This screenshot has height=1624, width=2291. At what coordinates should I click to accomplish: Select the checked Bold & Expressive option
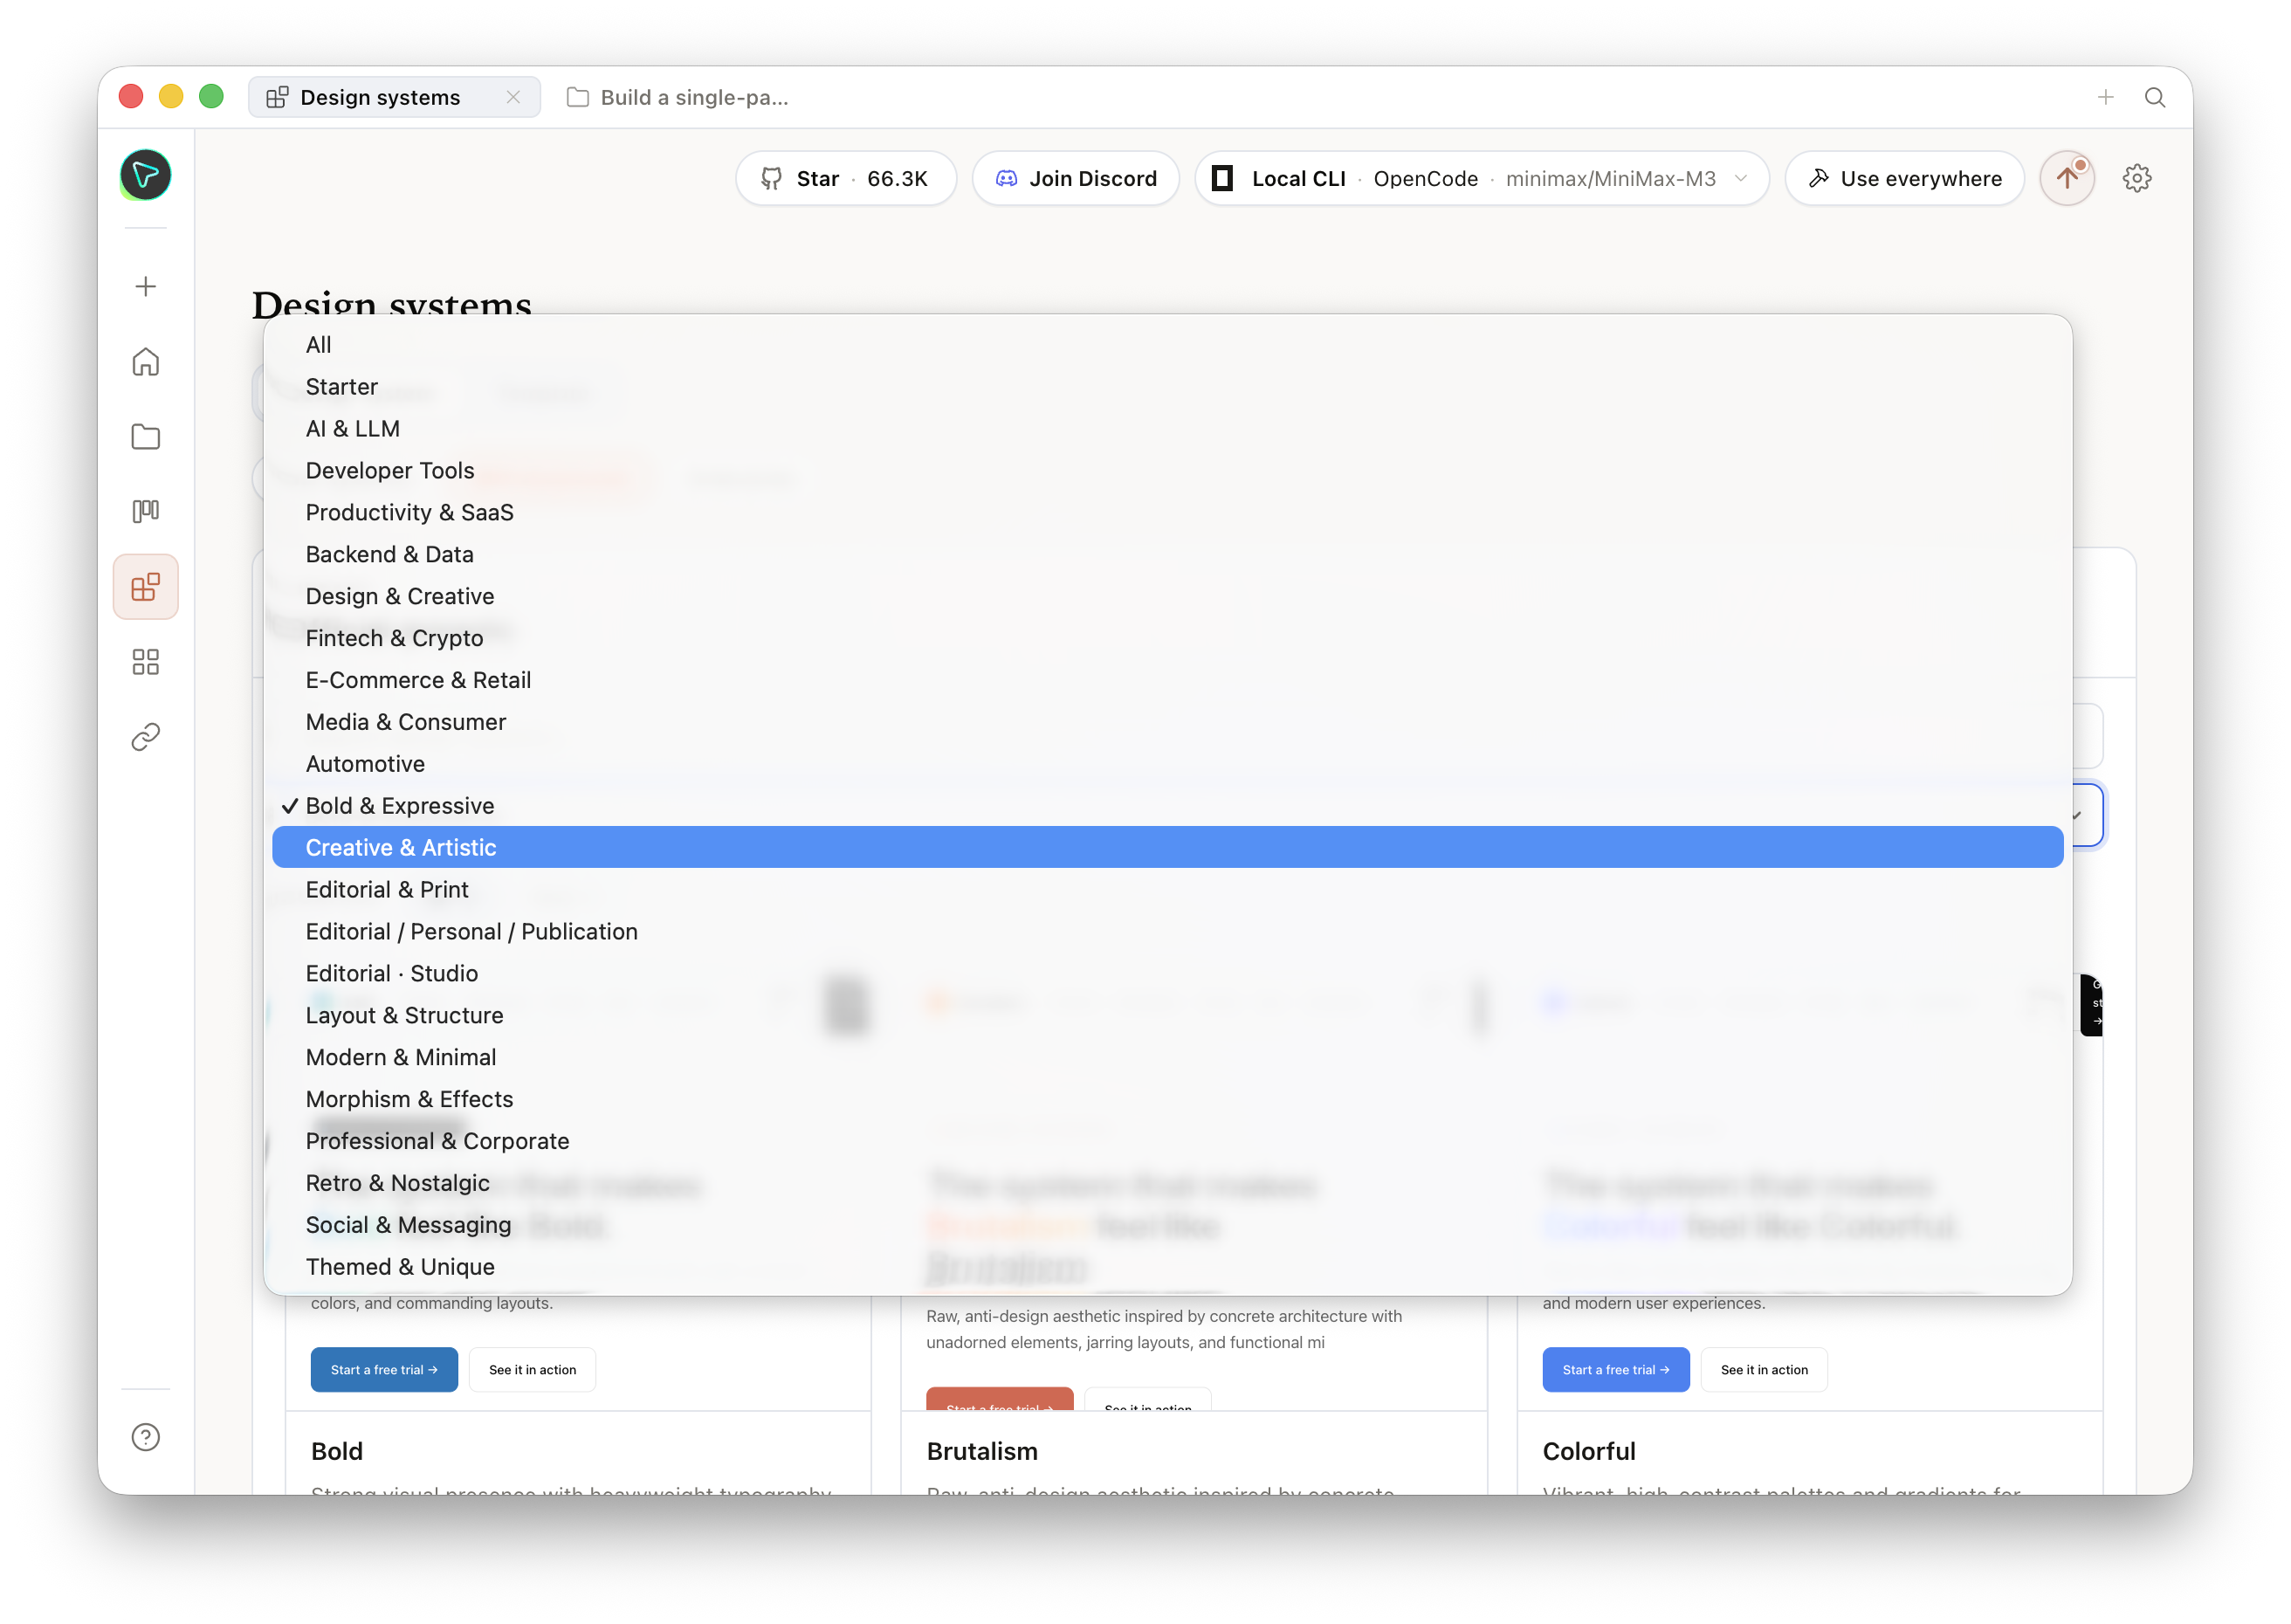[x=1167, y=807]
